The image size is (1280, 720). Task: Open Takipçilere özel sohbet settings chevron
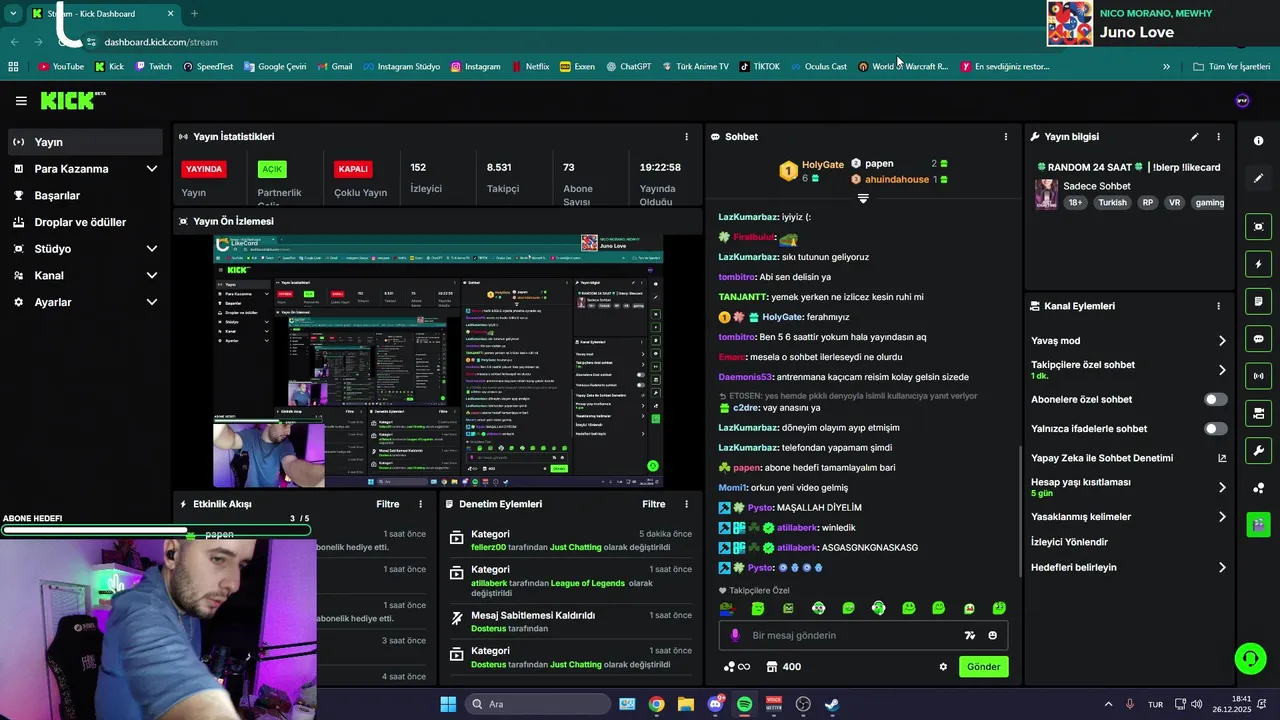(x=1222, y=370)
